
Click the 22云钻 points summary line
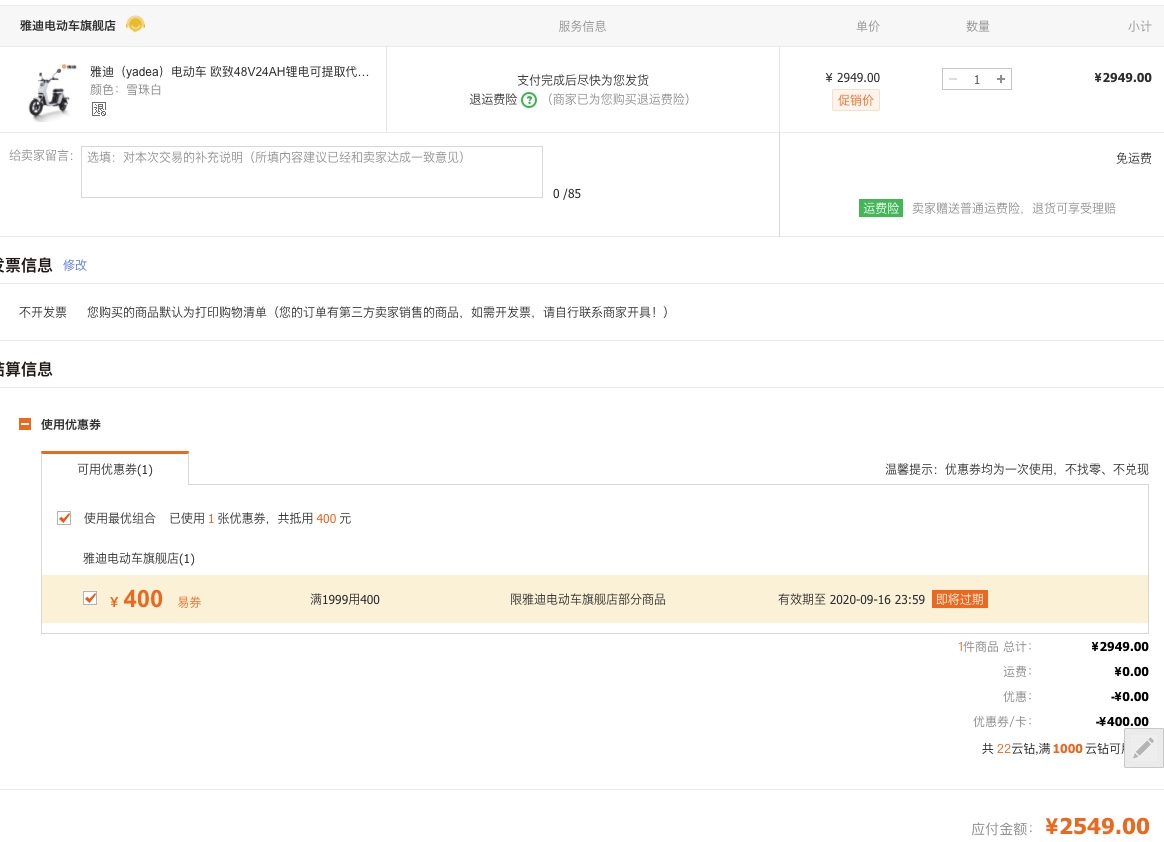pos(1054,748)
